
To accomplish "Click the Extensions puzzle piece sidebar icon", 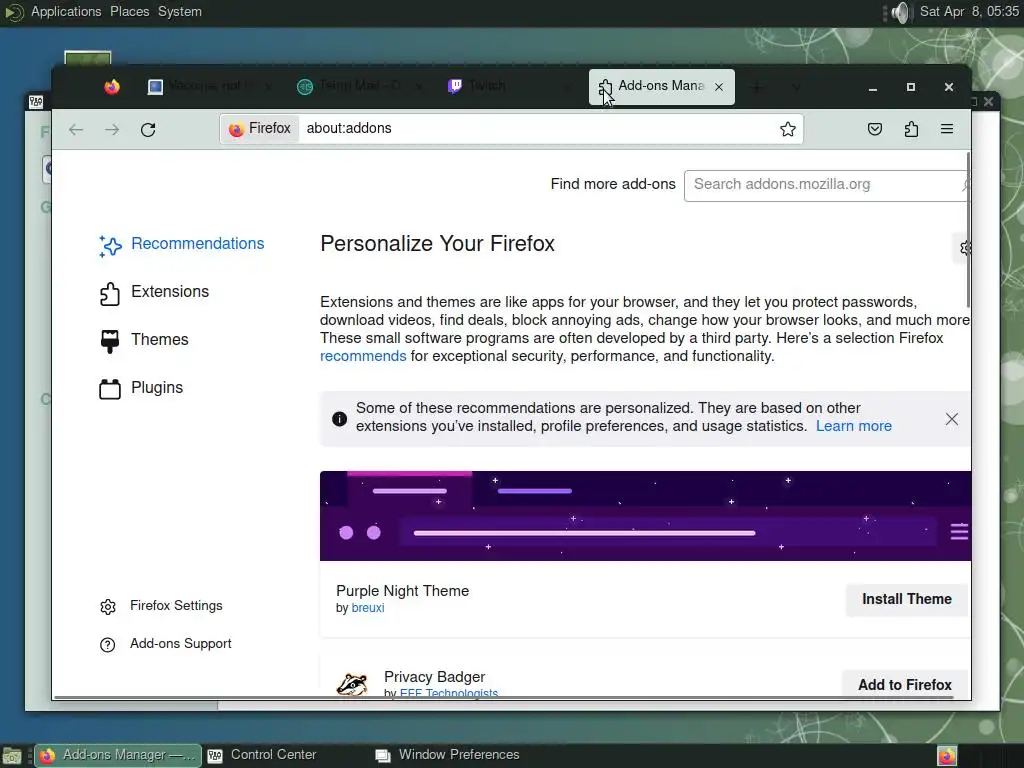I will click(x=110, y=294).
